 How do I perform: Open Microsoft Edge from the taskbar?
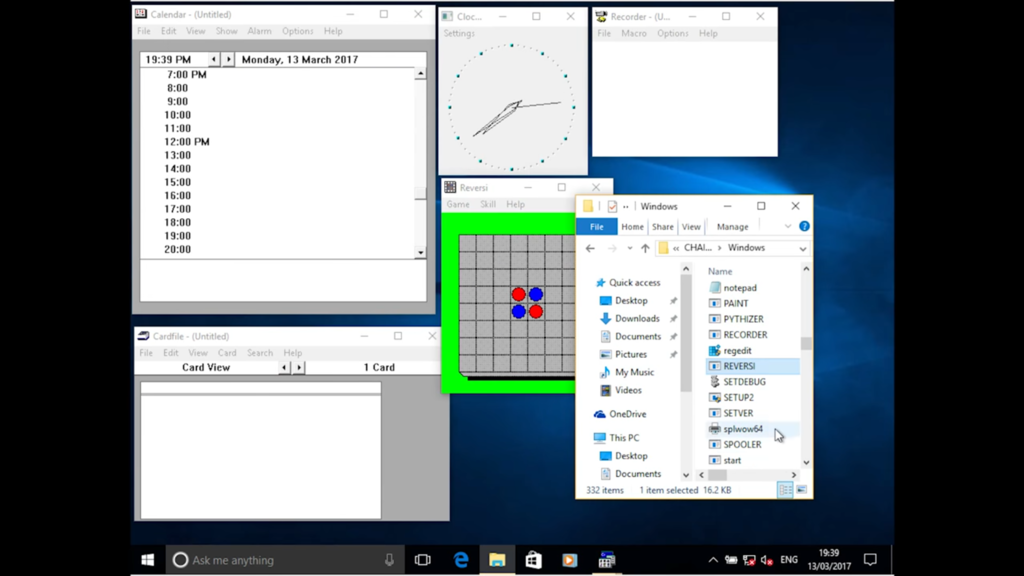[460, 560]
